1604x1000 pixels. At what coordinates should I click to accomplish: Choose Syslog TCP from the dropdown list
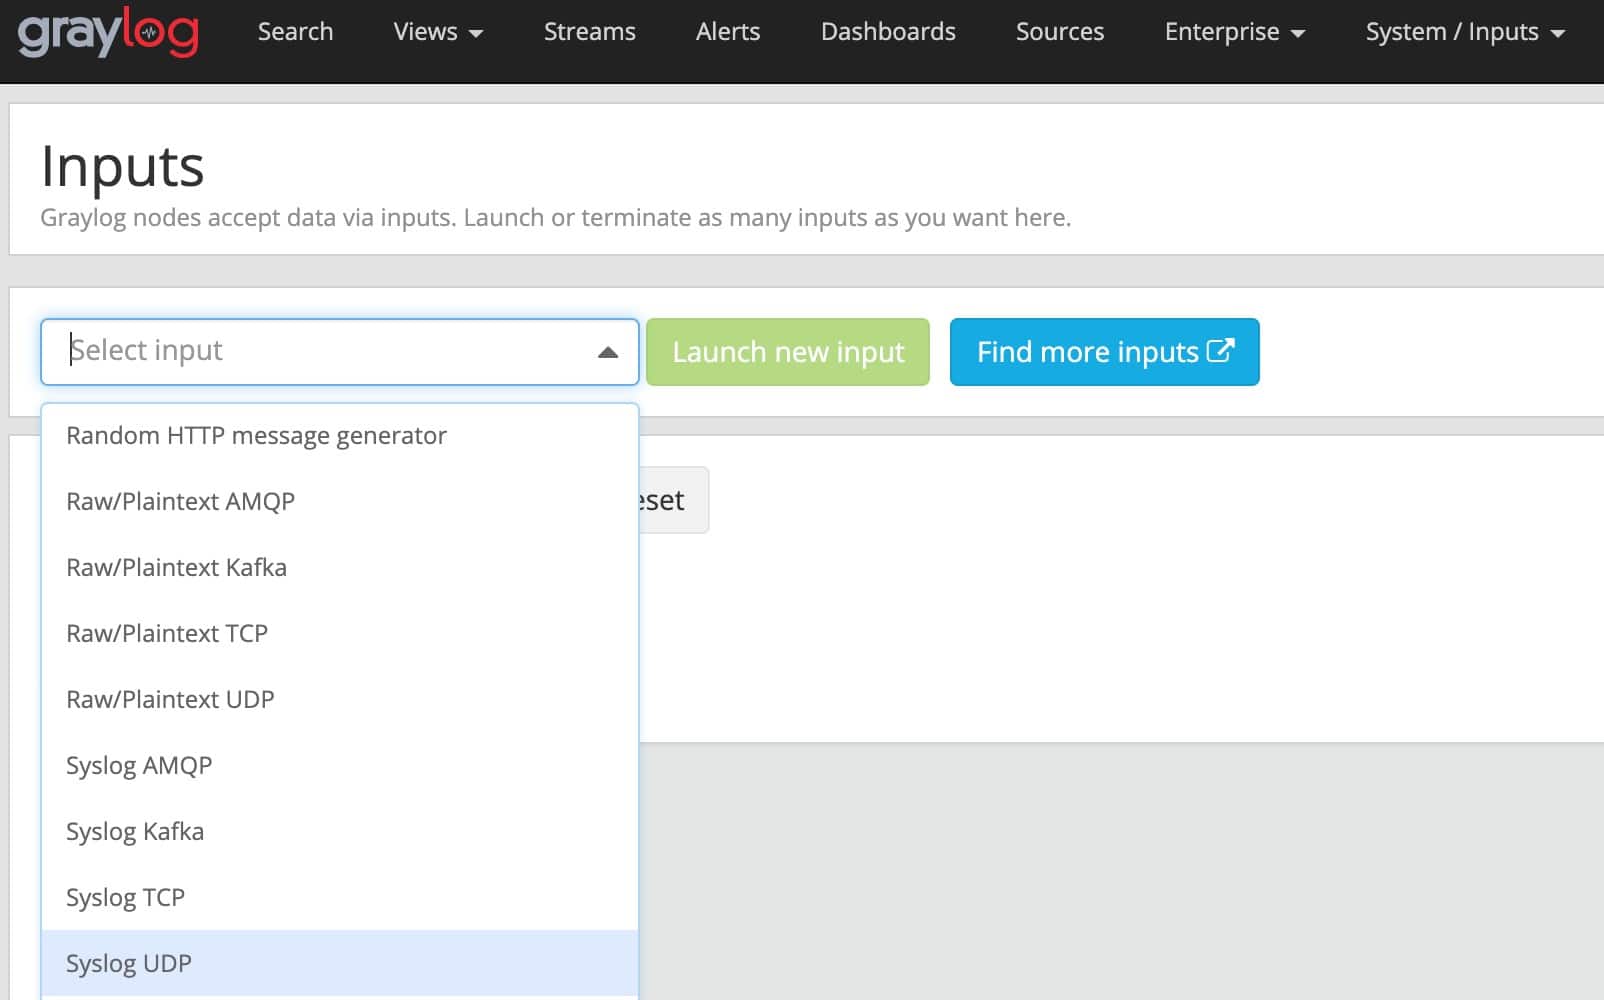125,898
